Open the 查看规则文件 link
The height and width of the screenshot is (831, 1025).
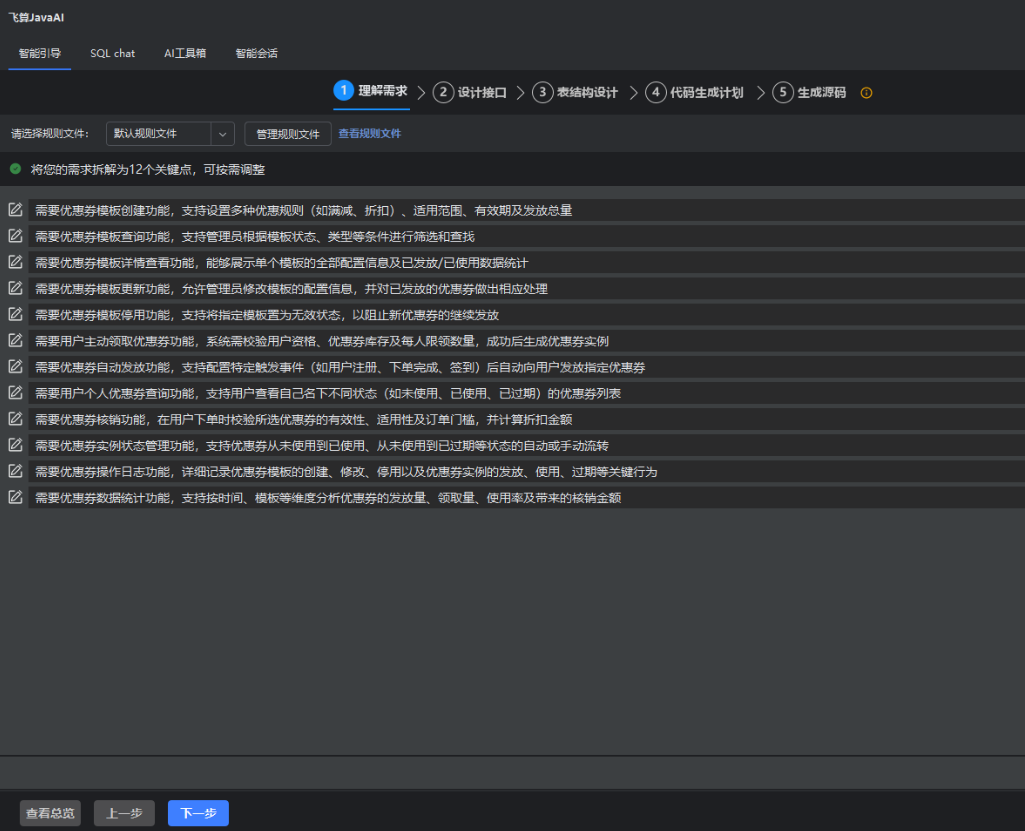[x=369, y=134]
